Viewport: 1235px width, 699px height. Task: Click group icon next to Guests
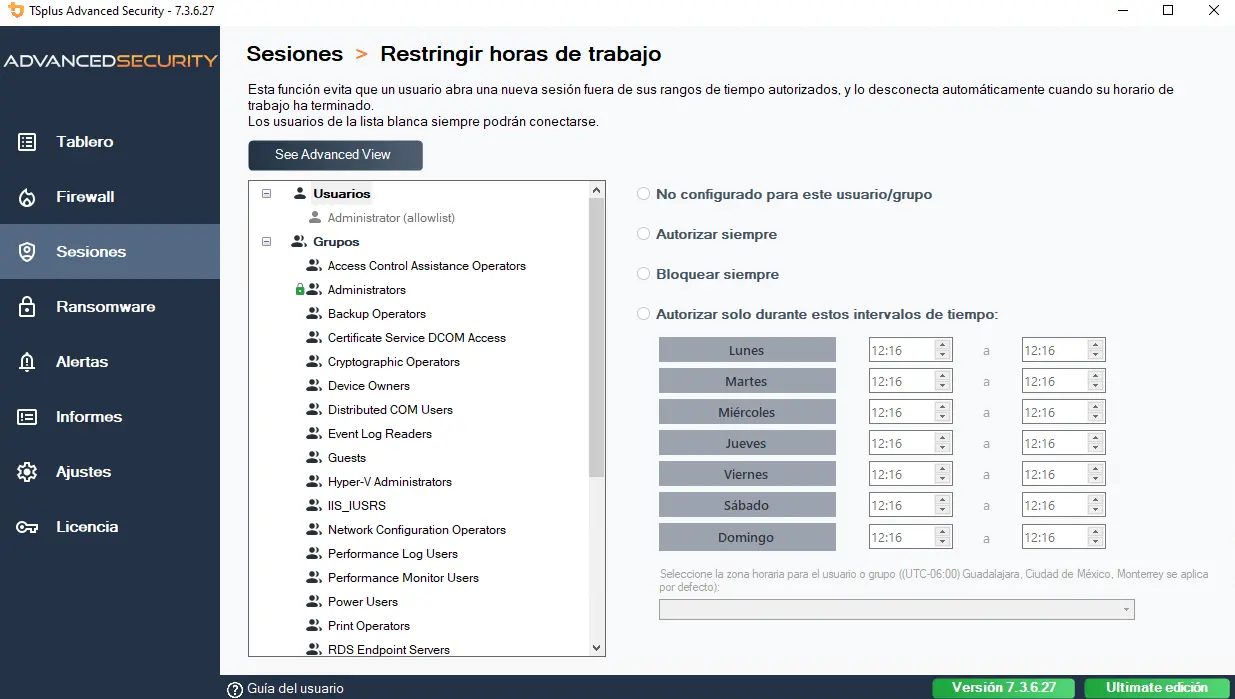[x=313, y=457]
